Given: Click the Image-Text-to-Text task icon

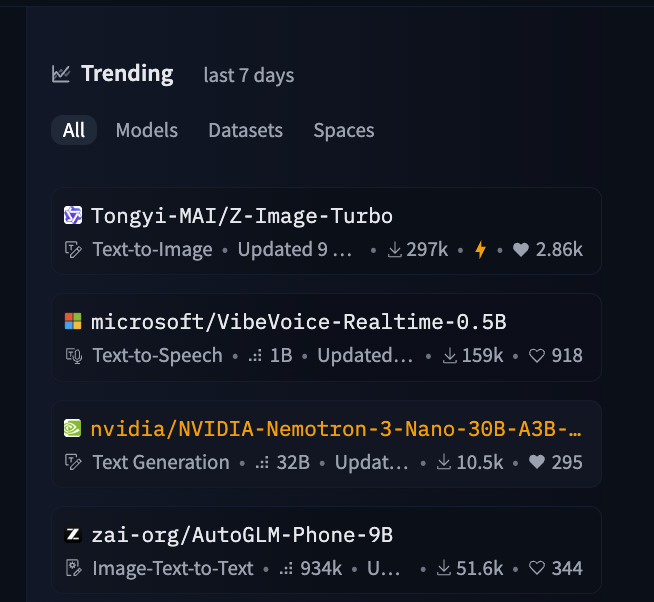Looking at the screenshot, I should pyautogui.click(x=73, y=568).
